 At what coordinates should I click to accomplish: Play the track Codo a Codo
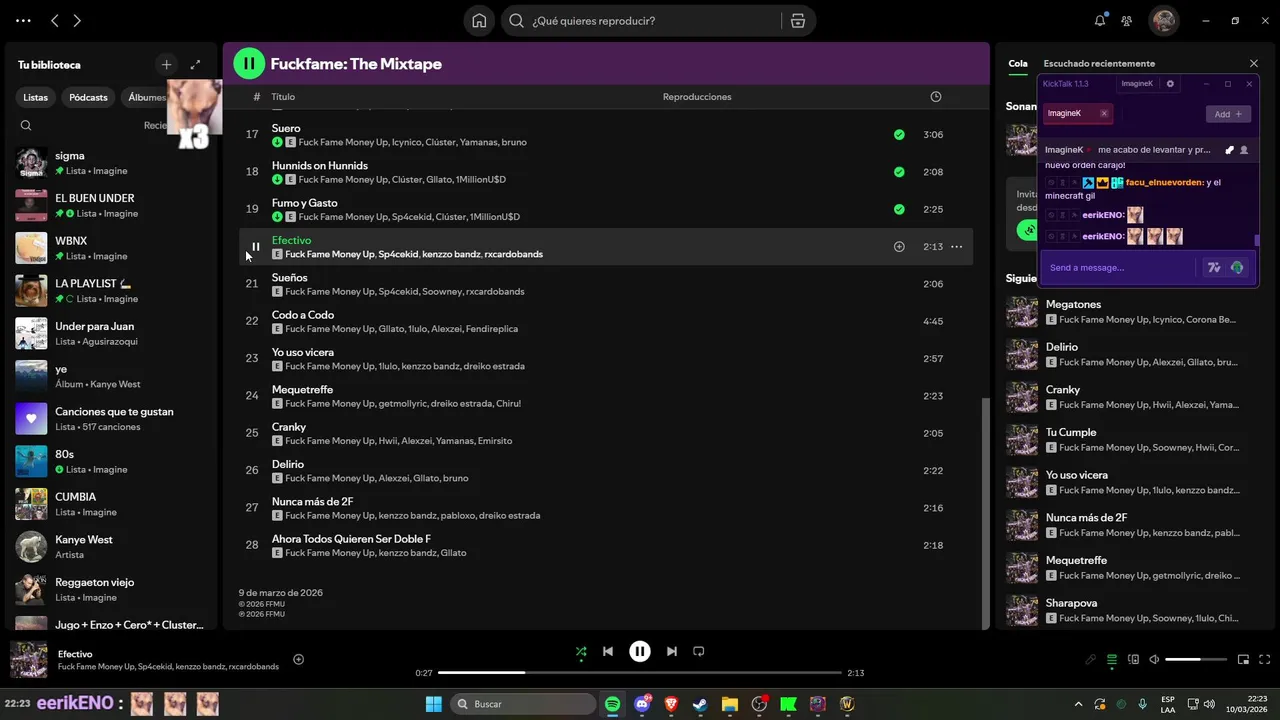tap(605, 322)
